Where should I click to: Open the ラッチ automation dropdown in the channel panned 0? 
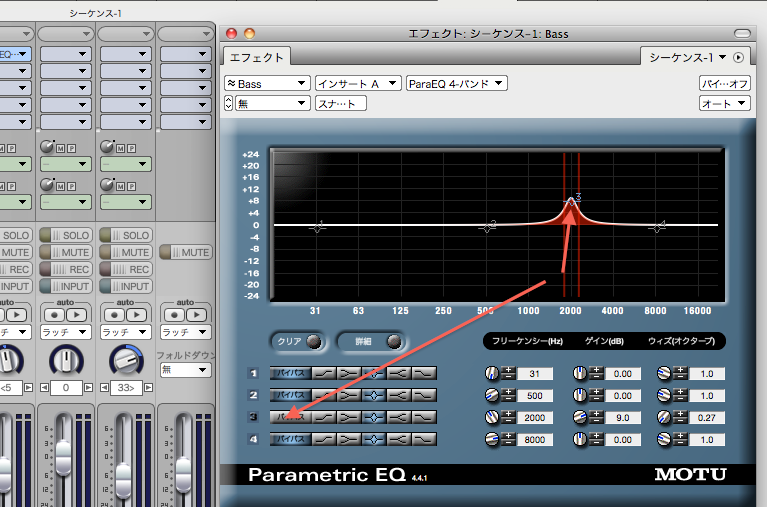(x=65, y=332)
